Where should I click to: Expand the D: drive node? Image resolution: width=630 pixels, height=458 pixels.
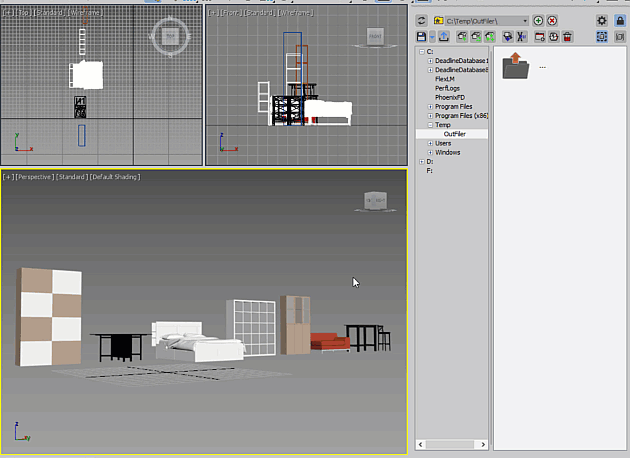[x=421, y=162]
